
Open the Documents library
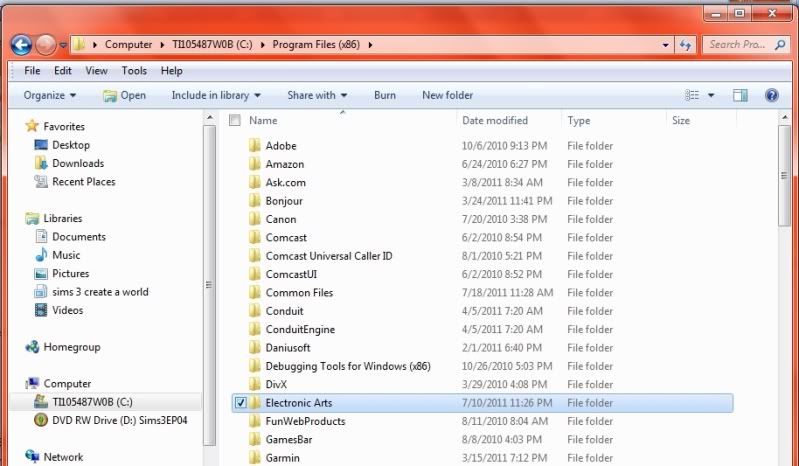(x=79, y=237)
